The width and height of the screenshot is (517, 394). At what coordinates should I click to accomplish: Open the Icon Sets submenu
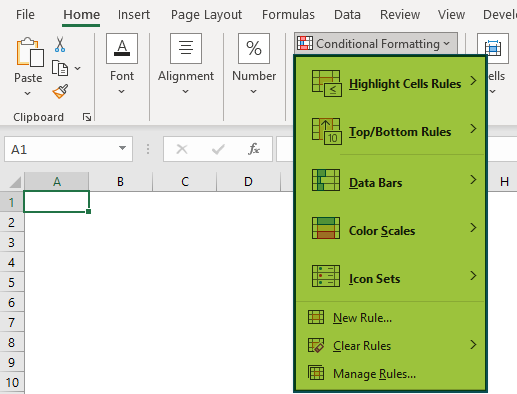pos(390,276)
